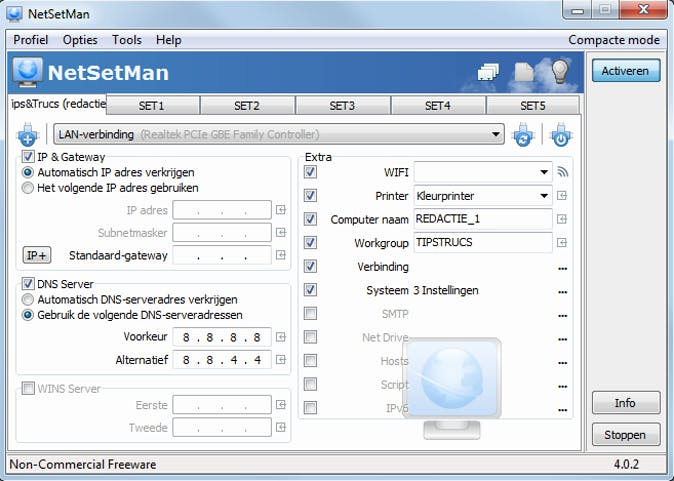Enable WINS Server checkbox

28,389
